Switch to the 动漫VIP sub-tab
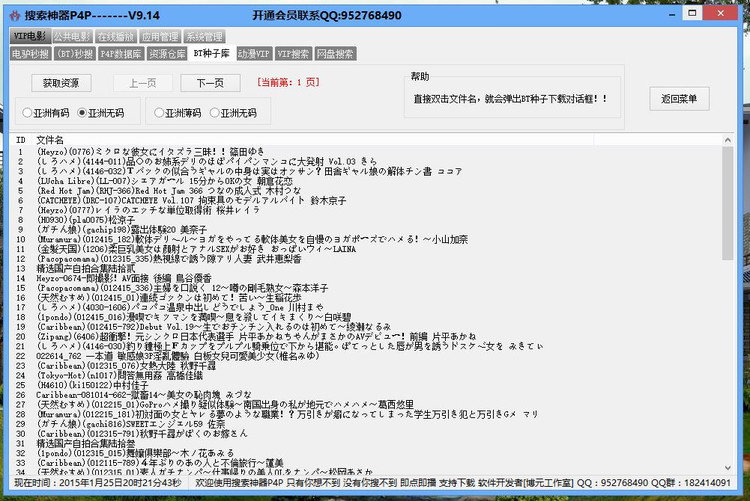The height and width of the screenshot is (501, 750). click(254, 54)
